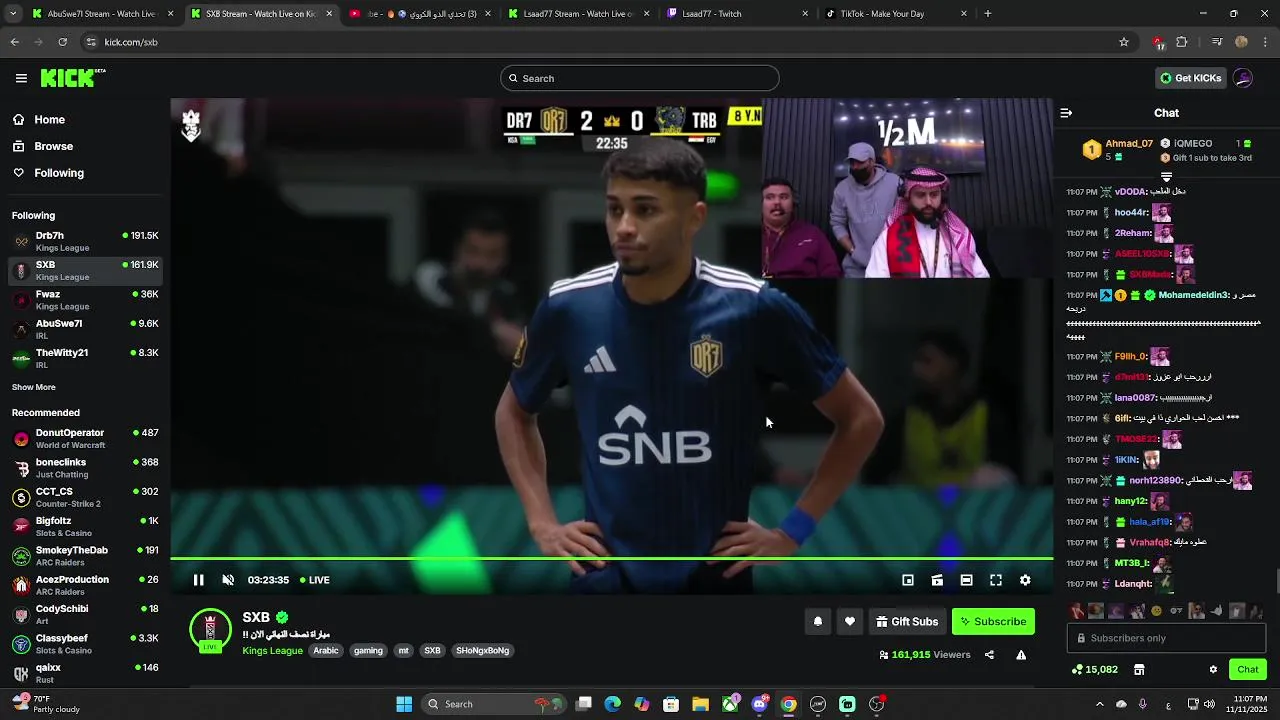This screenshot has width=1280, height=720.
Task: Toggle notification bell for SXB
Action: [818, 621]
